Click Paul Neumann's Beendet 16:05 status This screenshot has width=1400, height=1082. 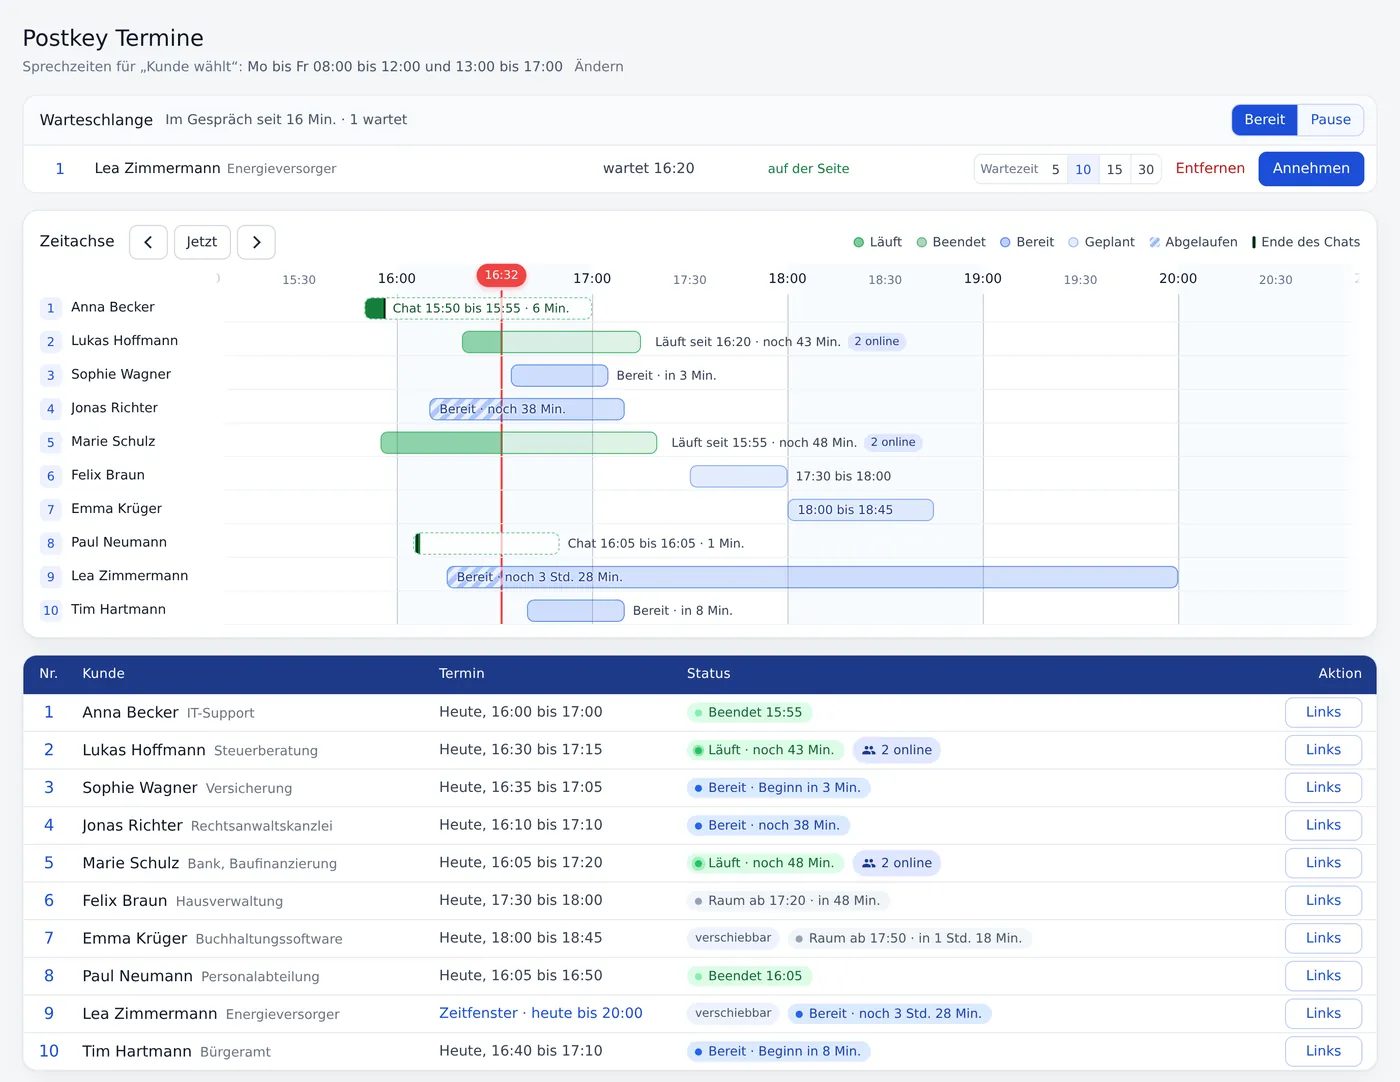click(749, 976)
